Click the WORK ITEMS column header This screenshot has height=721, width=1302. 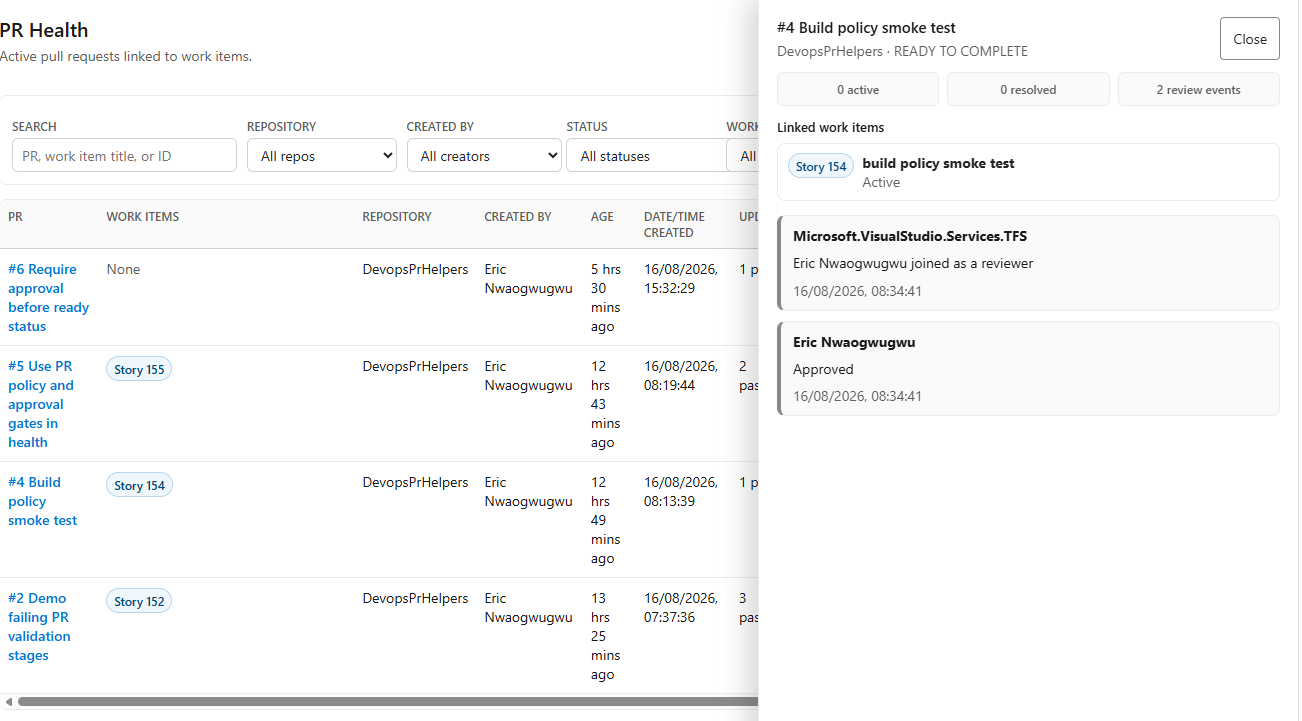click(143, 216)
